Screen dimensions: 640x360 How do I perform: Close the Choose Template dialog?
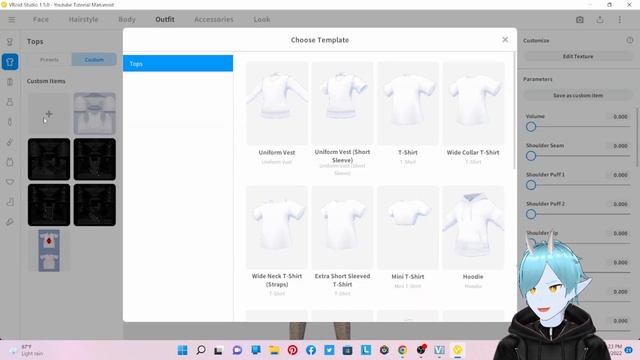click(505, 40)
